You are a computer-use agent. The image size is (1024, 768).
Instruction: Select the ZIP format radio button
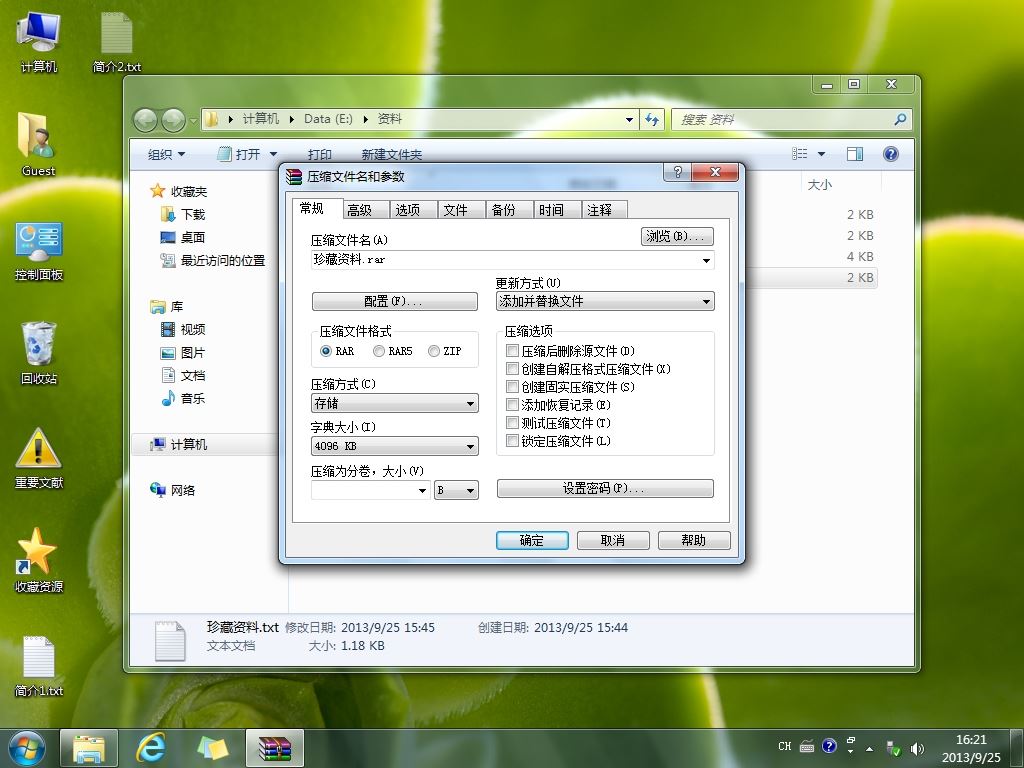tap(434, 351)
